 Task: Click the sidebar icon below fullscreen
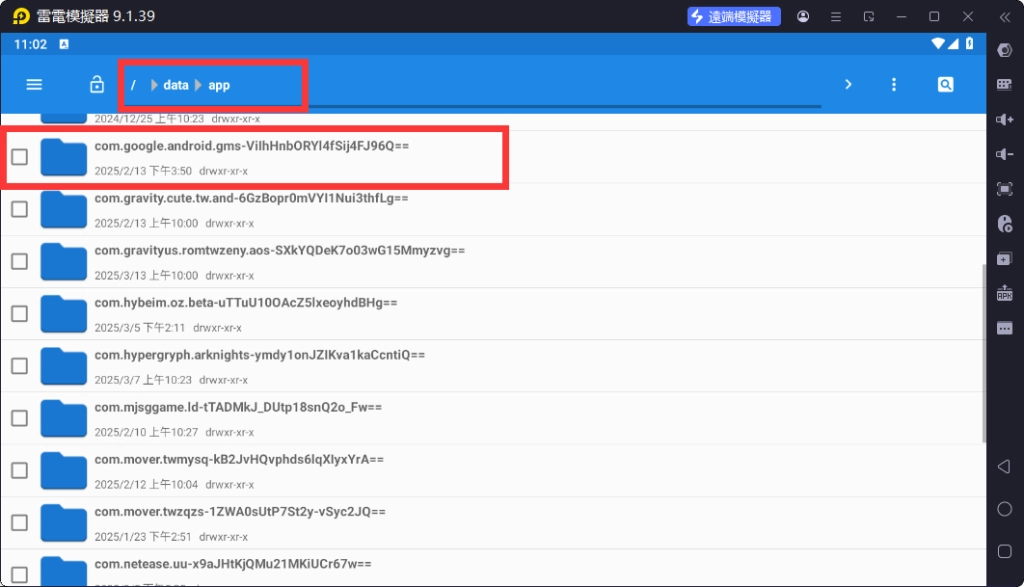(x=1004, y=224)
